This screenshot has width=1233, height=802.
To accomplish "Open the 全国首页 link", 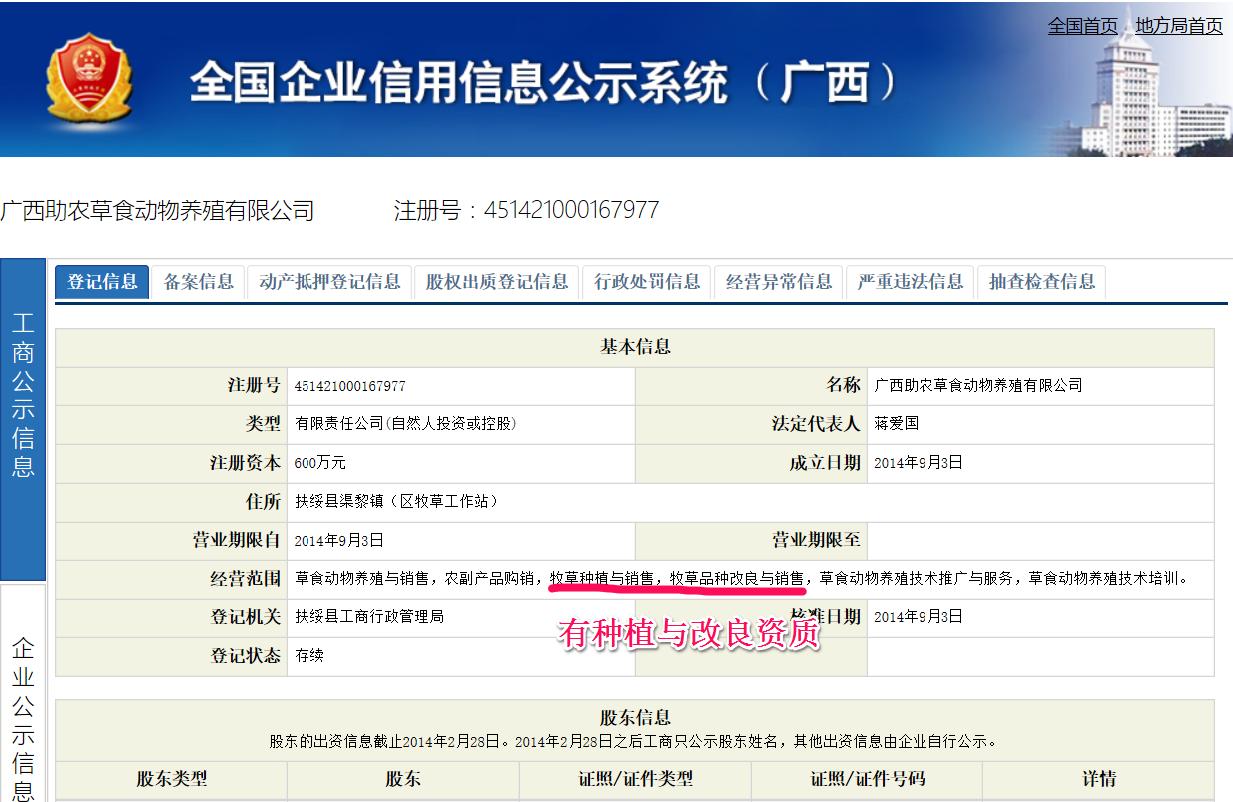I will point(1082,26).
